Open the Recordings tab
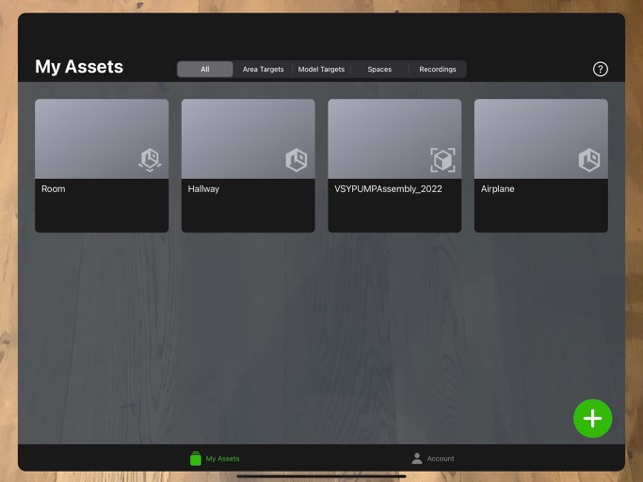 [438, 69]
